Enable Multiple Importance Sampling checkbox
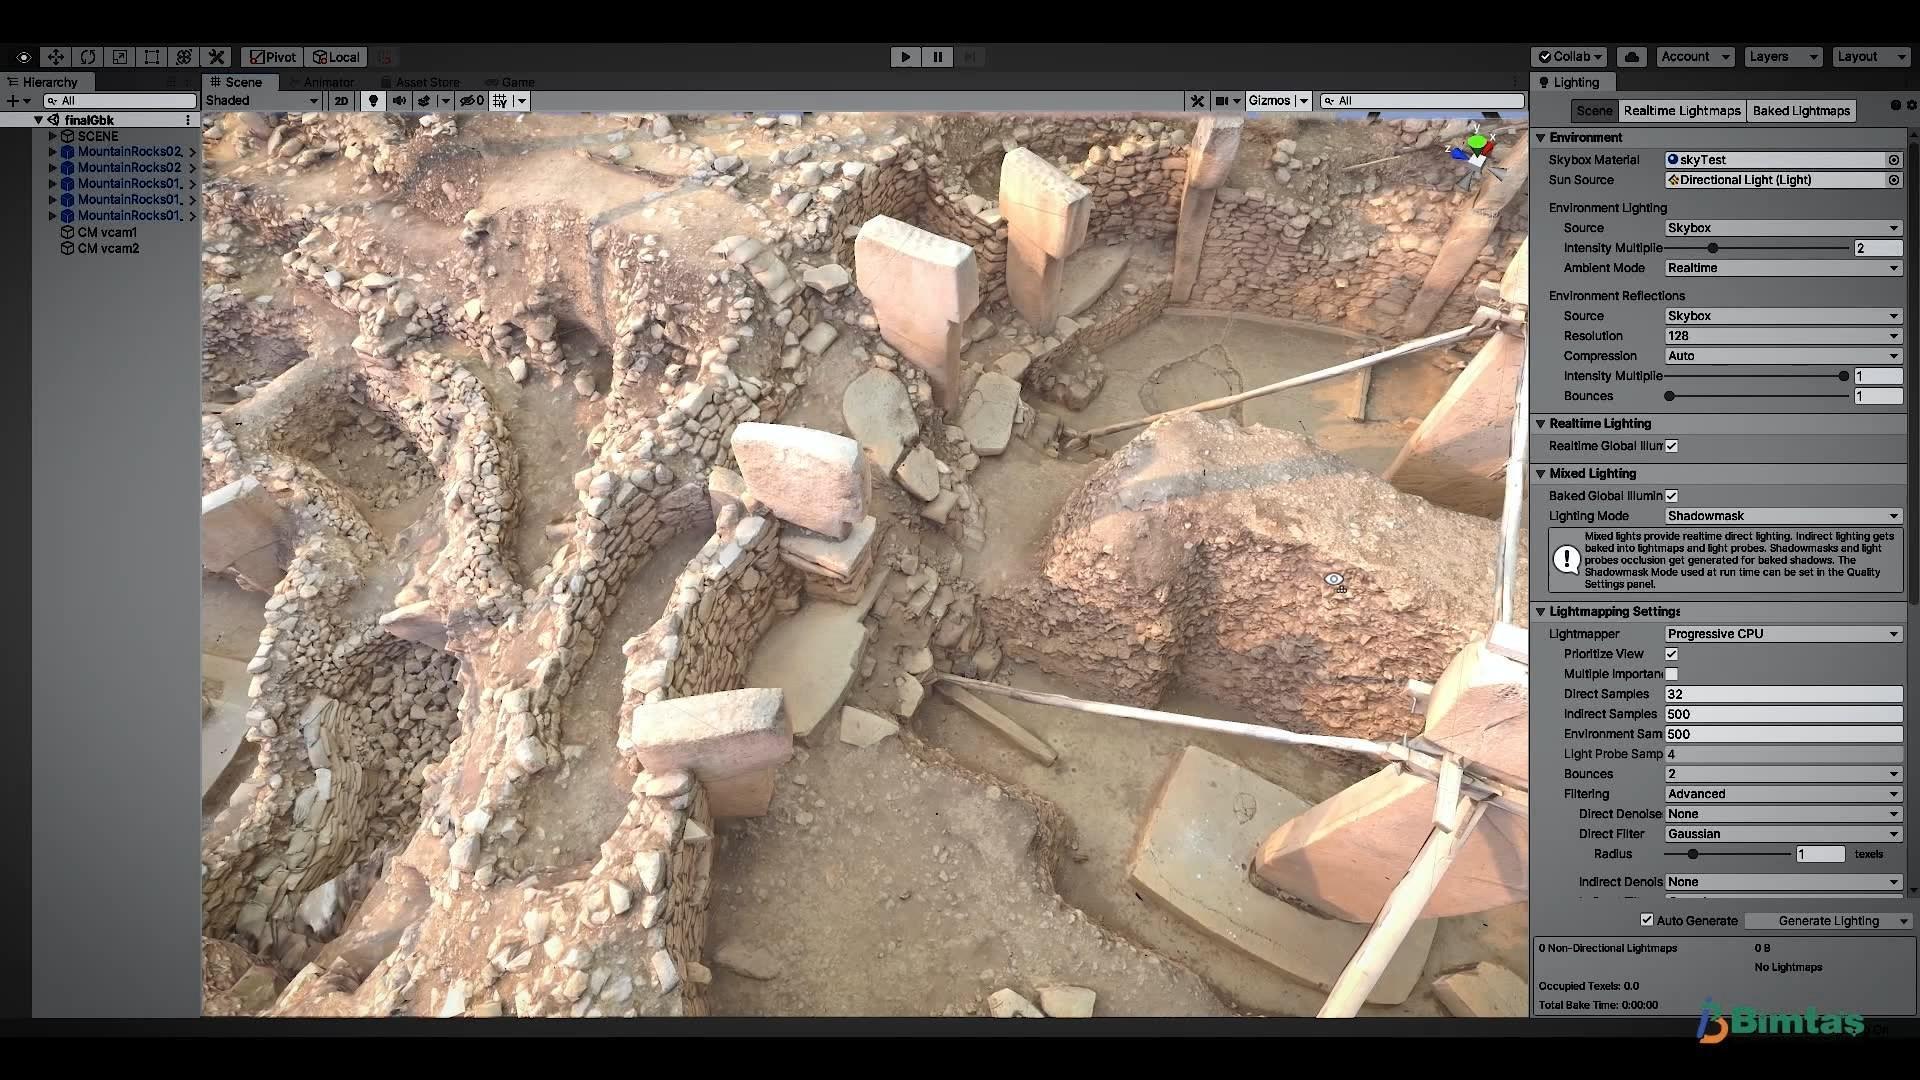Screen dimensions: 1920x1080 click(1671, 674)
